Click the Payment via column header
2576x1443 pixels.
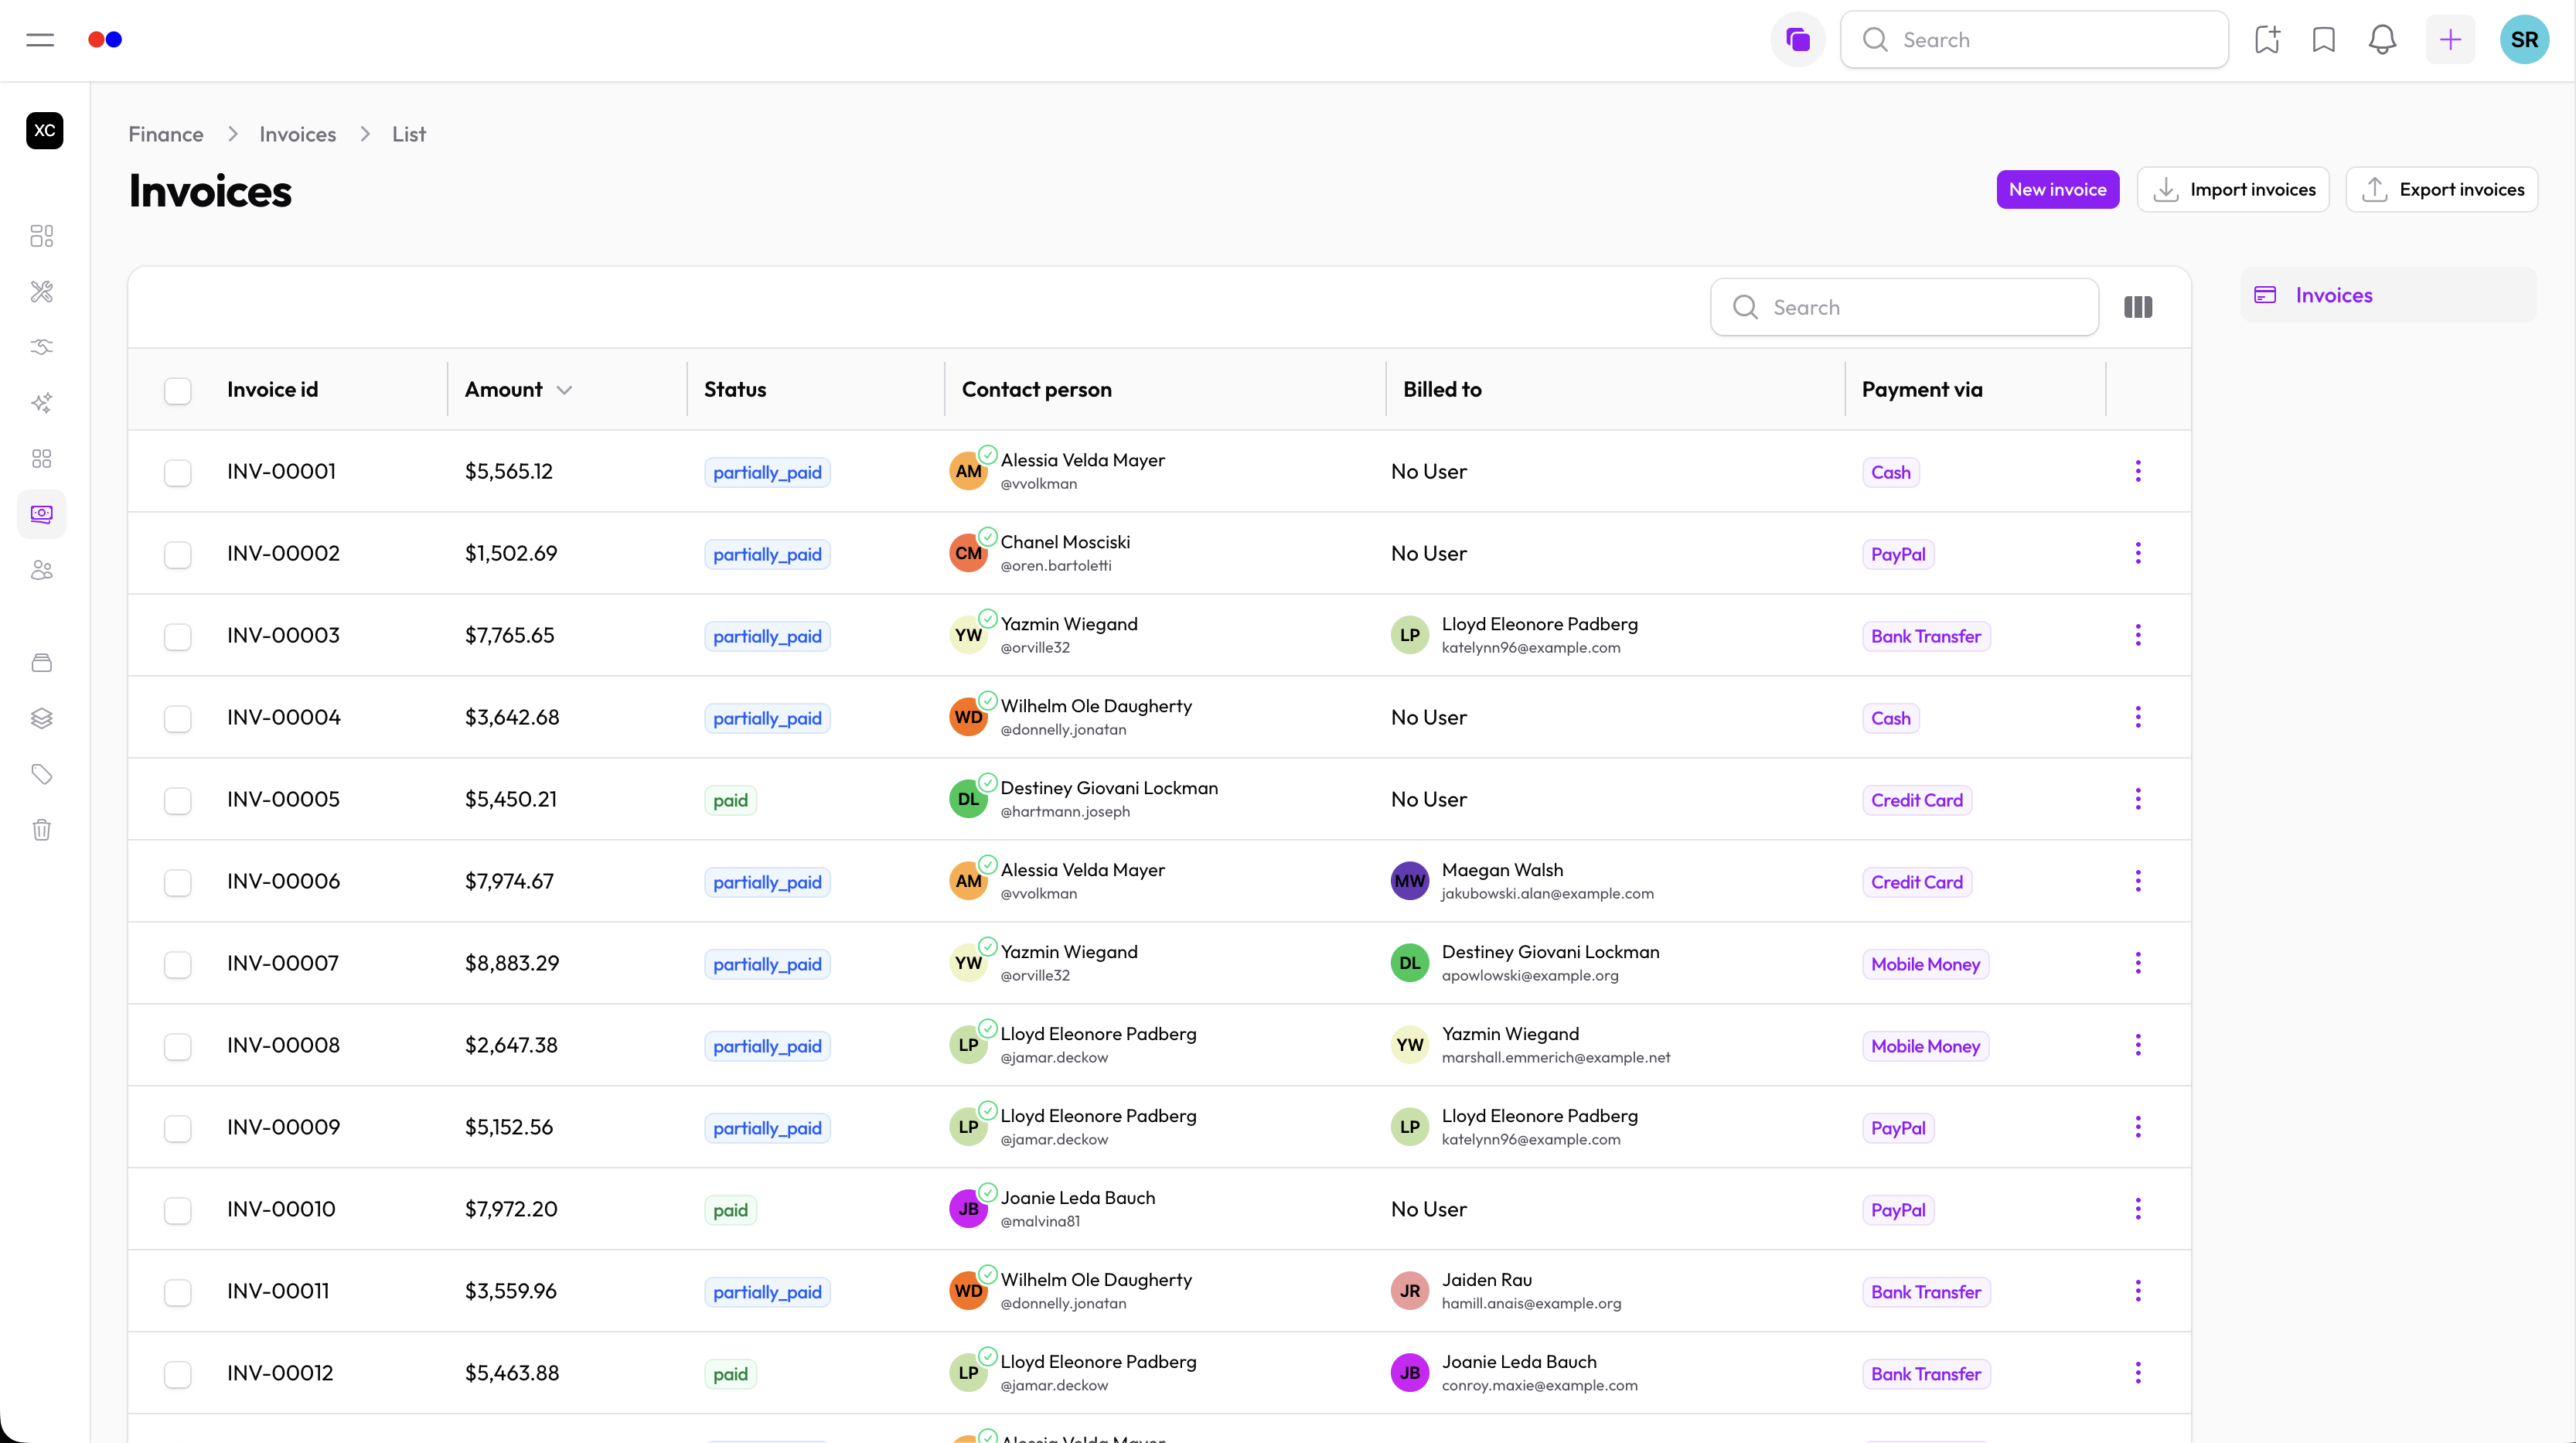point(1922,390)
